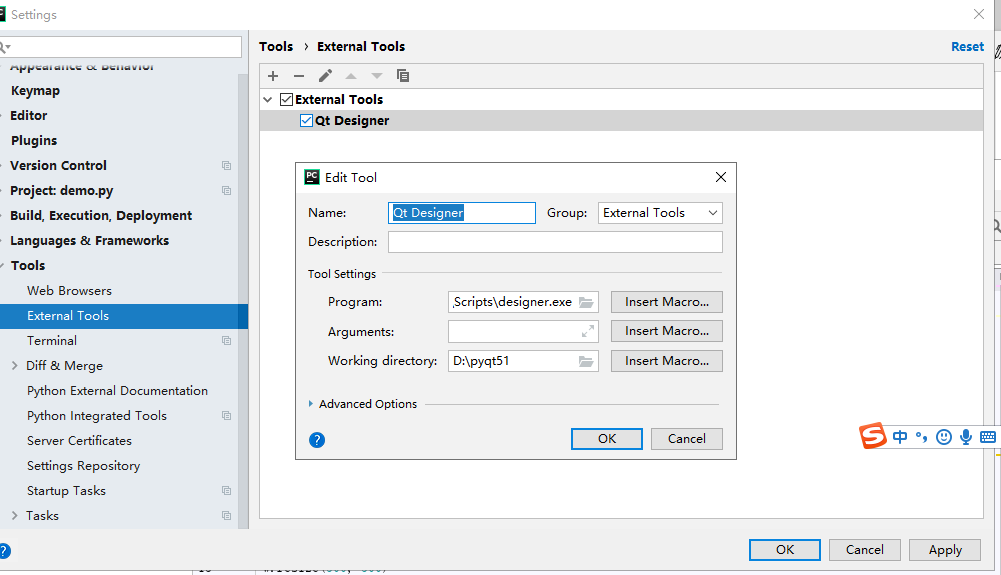Activate Sogou voice input microphone
1001x575 pixels.
tap(966, 437)
